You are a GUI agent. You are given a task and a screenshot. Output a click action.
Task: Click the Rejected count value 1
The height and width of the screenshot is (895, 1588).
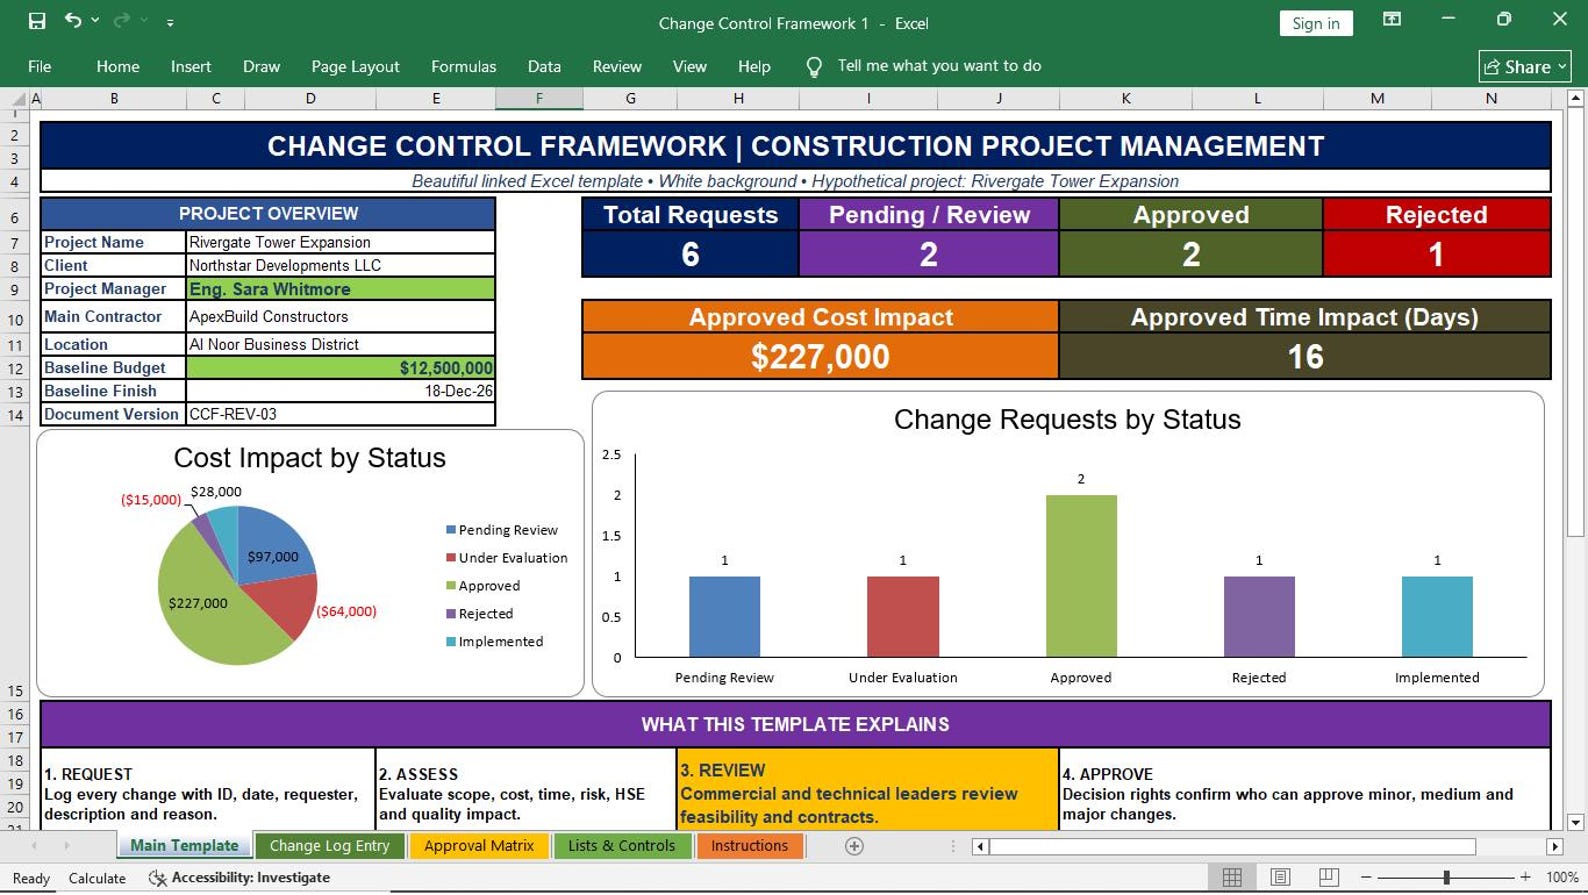click(1436, 254)
